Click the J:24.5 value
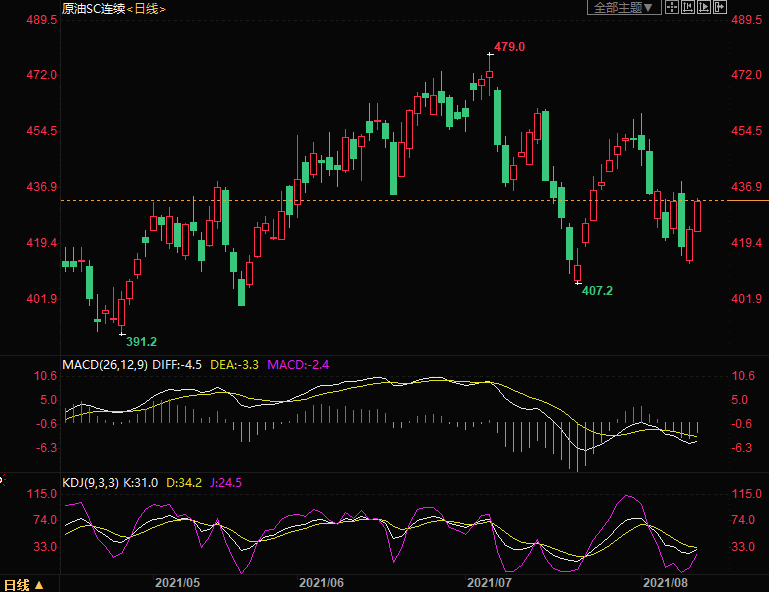Image resolution: width=769 pixels, height=592 pixels. click(x=226, y=483)
